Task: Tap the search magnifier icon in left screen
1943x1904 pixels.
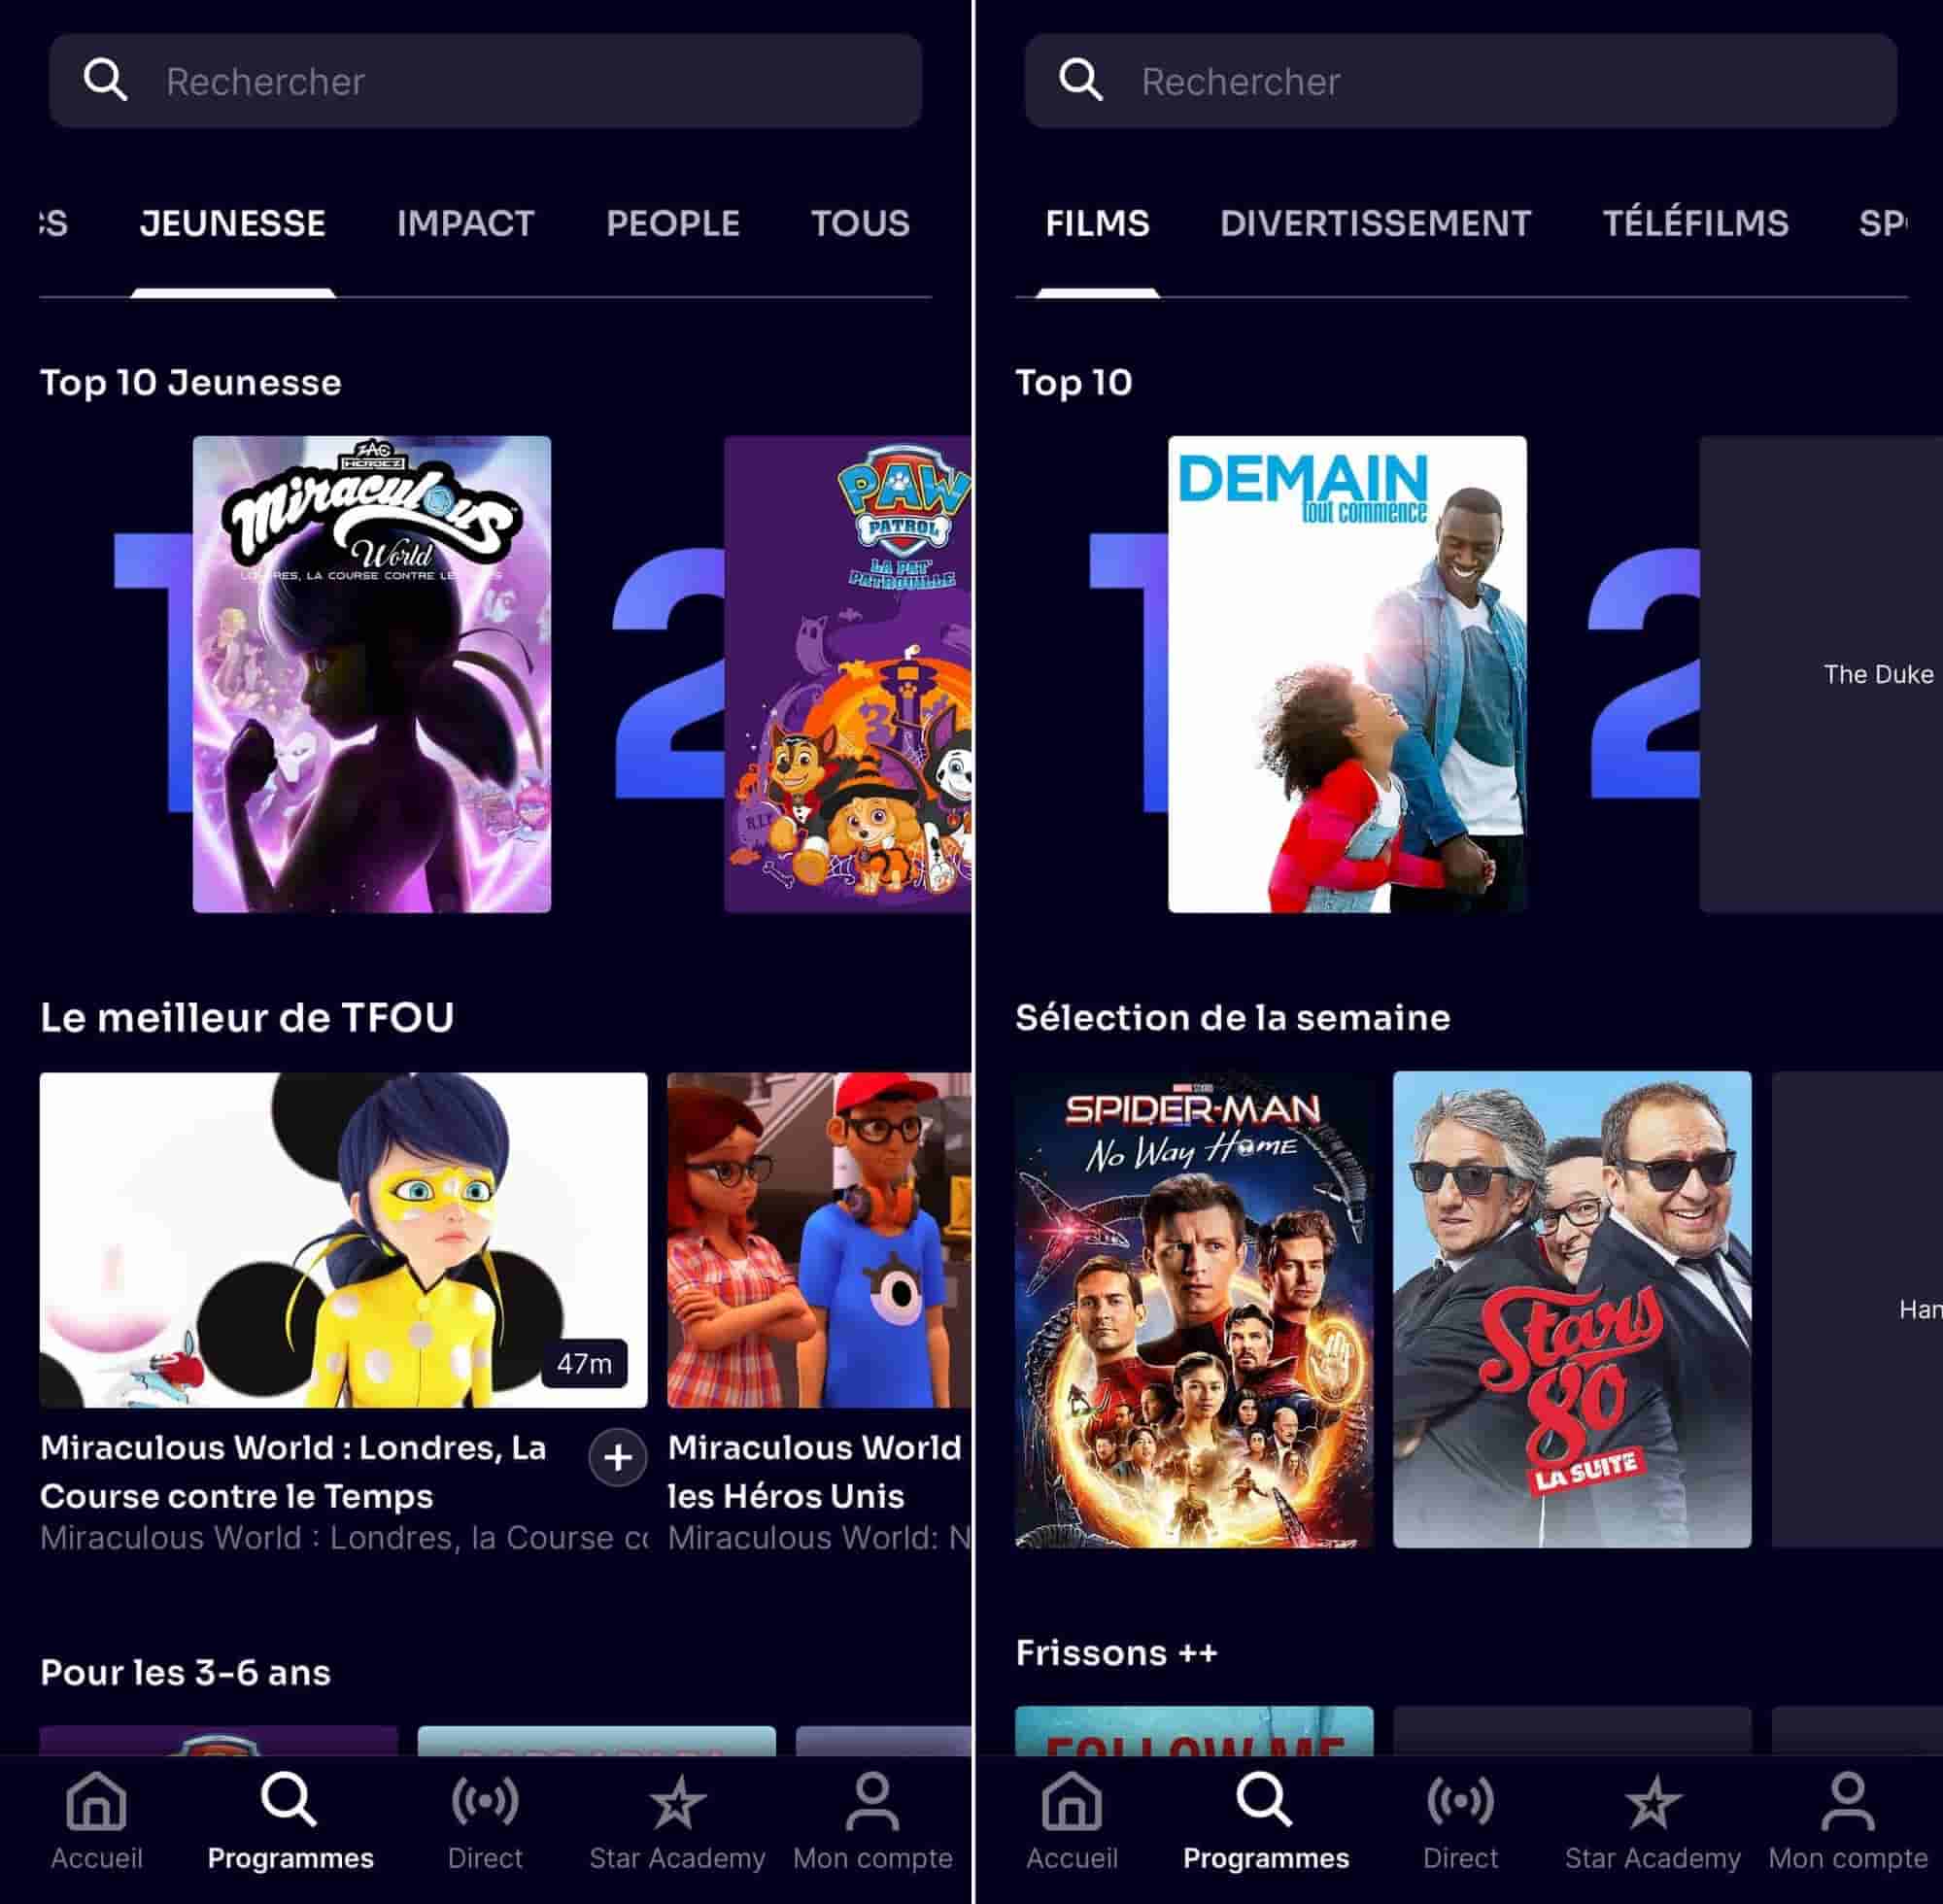Action: (x=105, y=80)
